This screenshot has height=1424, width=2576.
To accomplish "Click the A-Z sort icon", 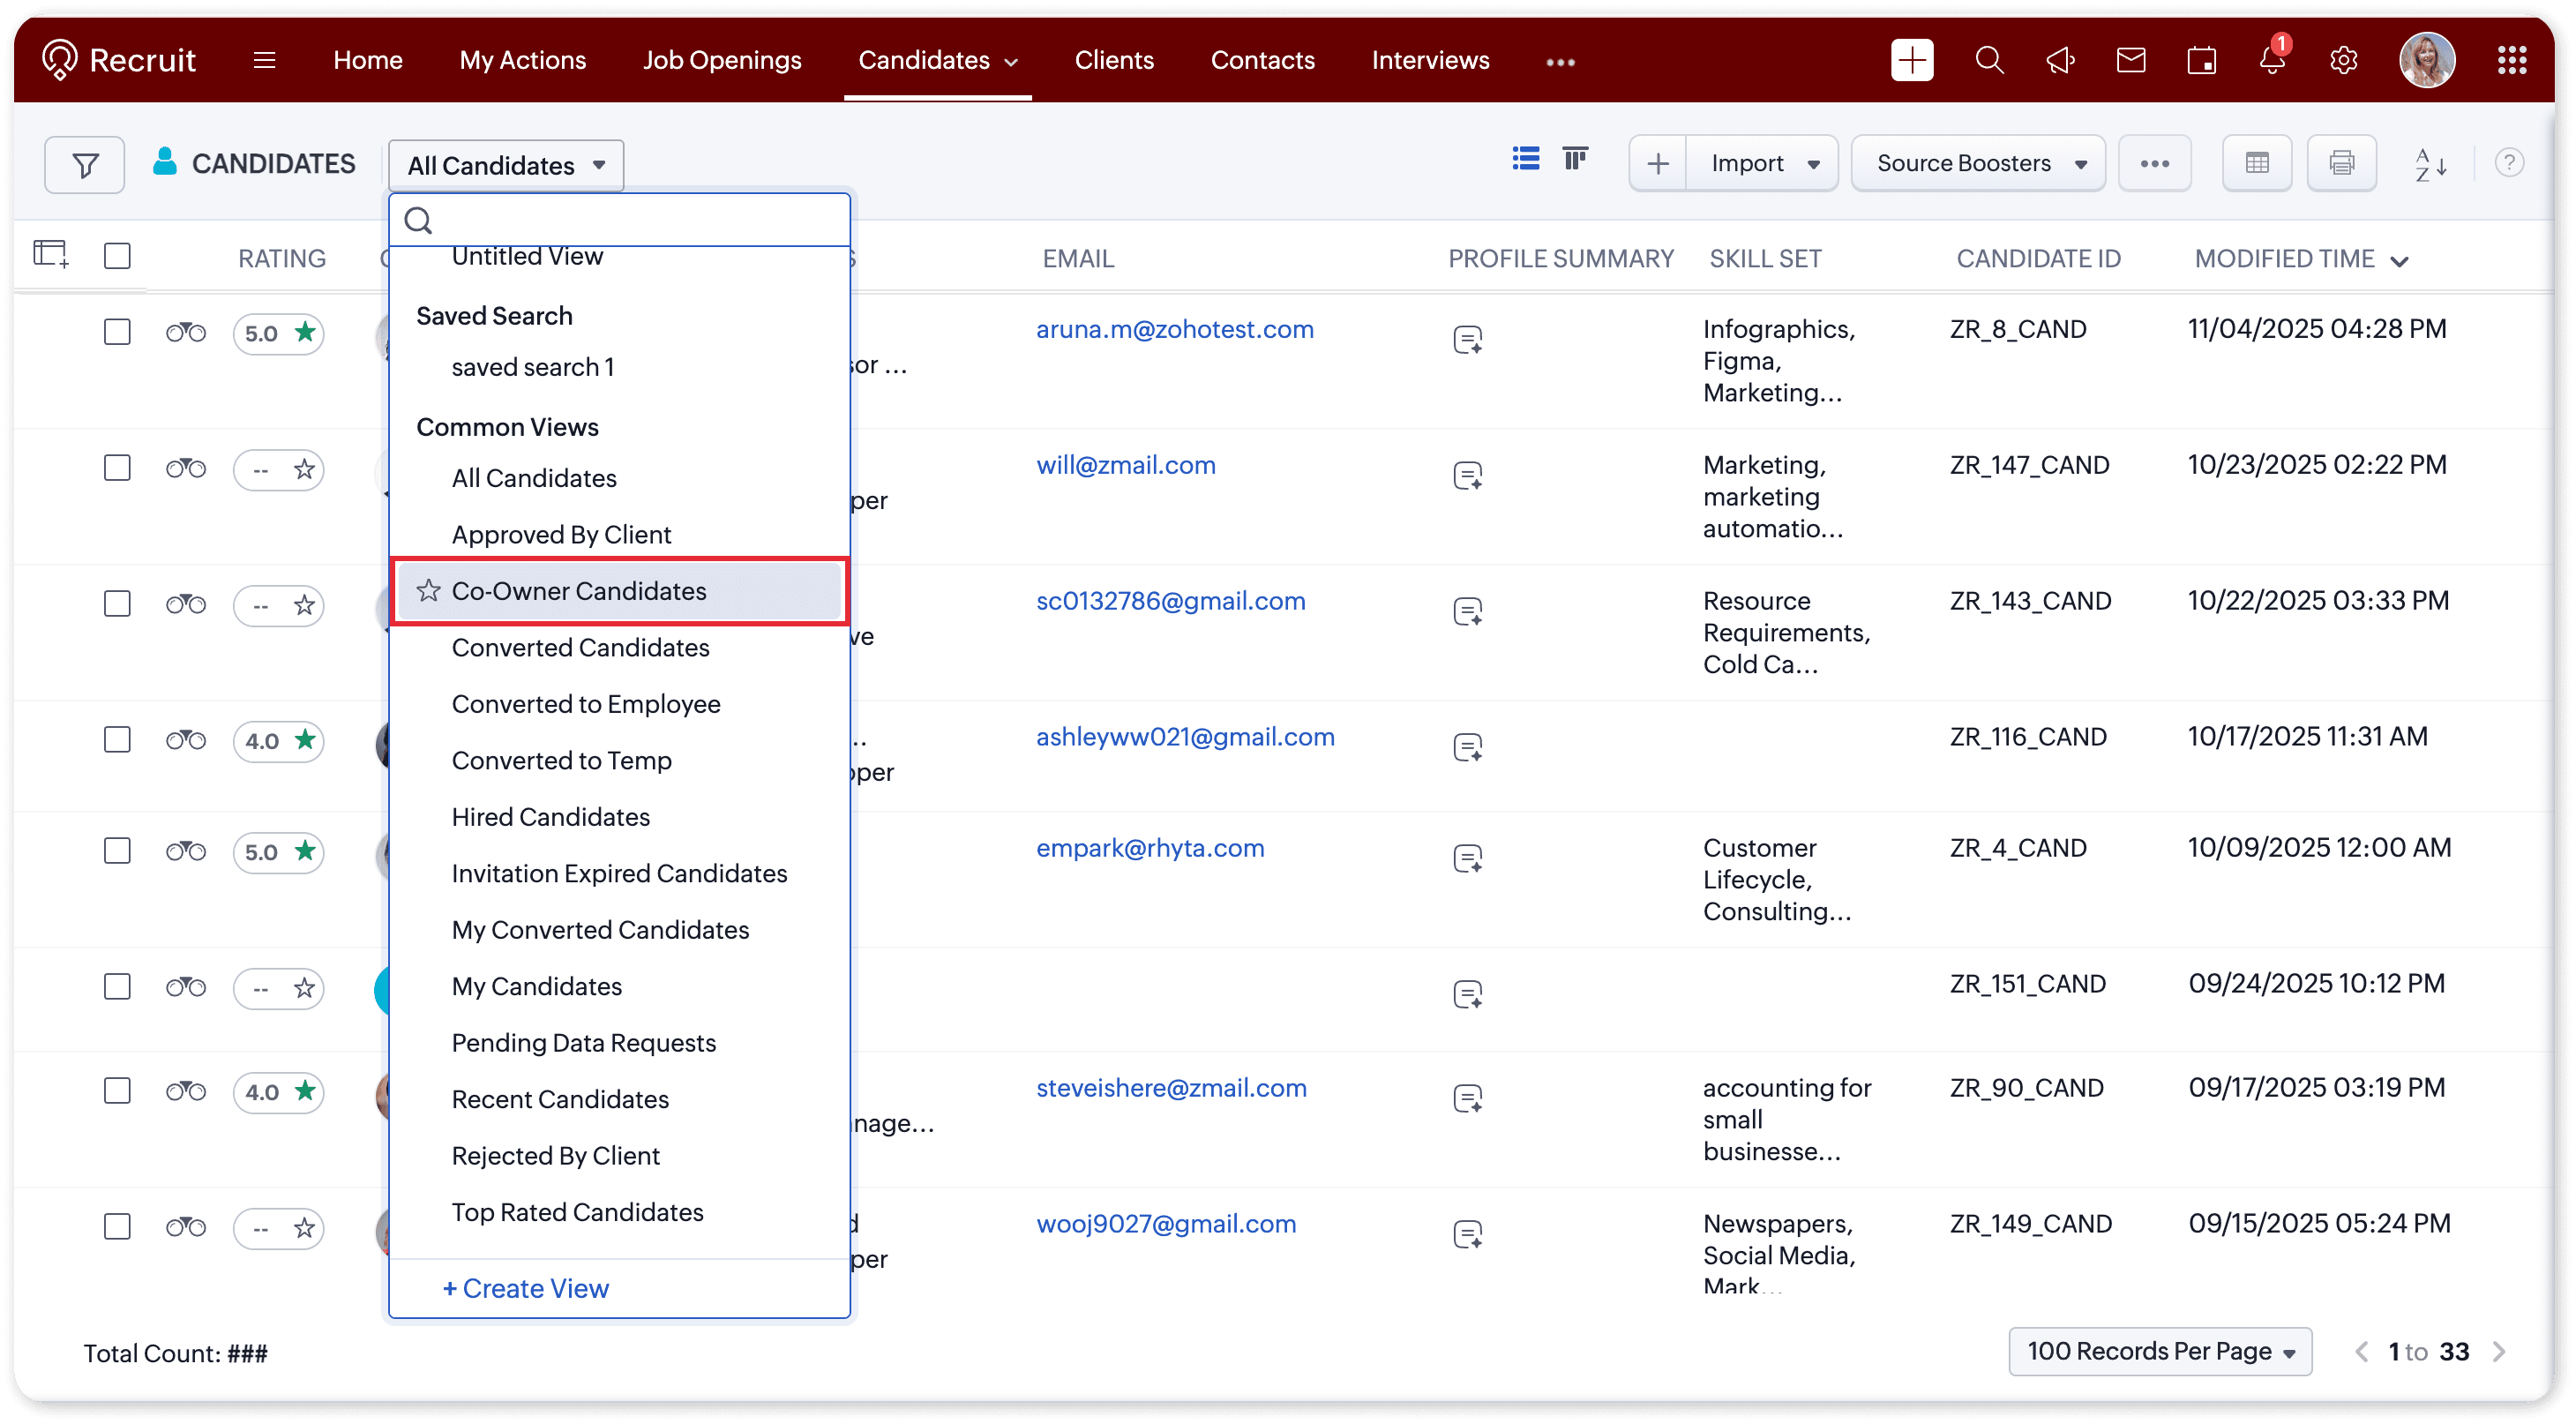I will 2430,164.
